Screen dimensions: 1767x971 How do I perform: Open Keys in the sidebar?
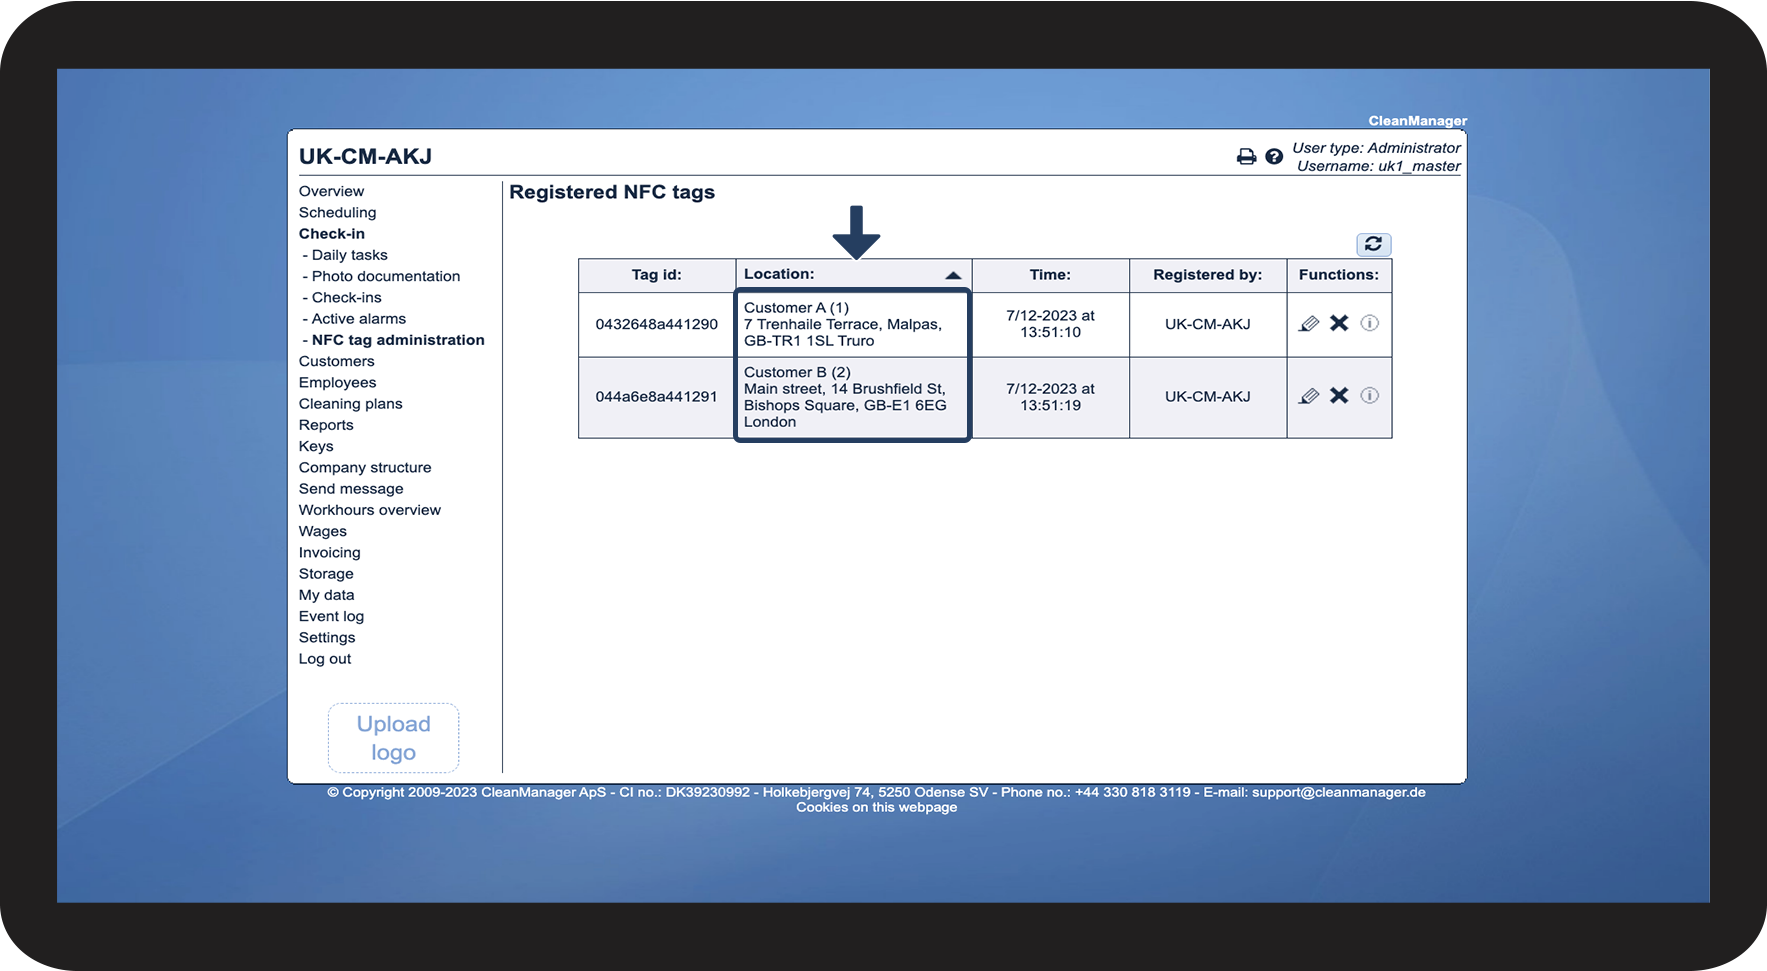pyautogui.click(x=316, y=446)
